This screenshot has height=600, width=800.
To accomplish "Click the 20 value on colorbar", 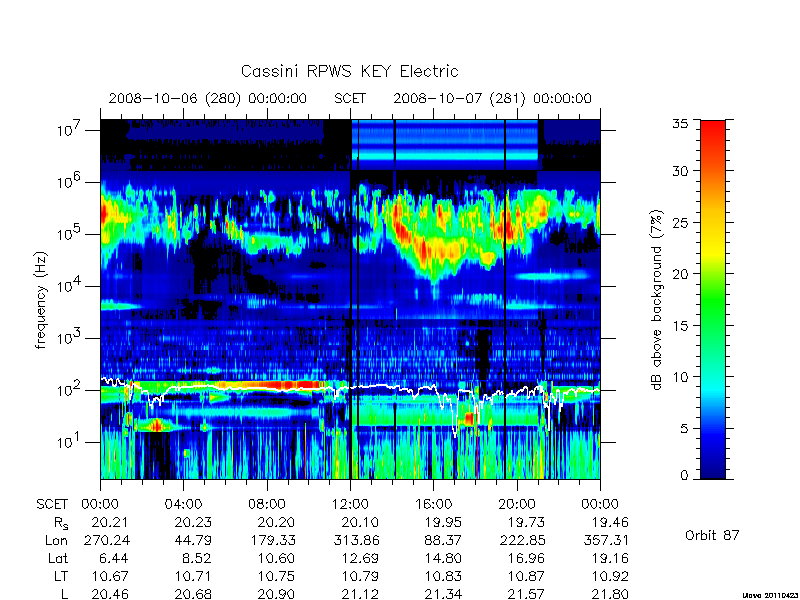I will tap(680, 273).
